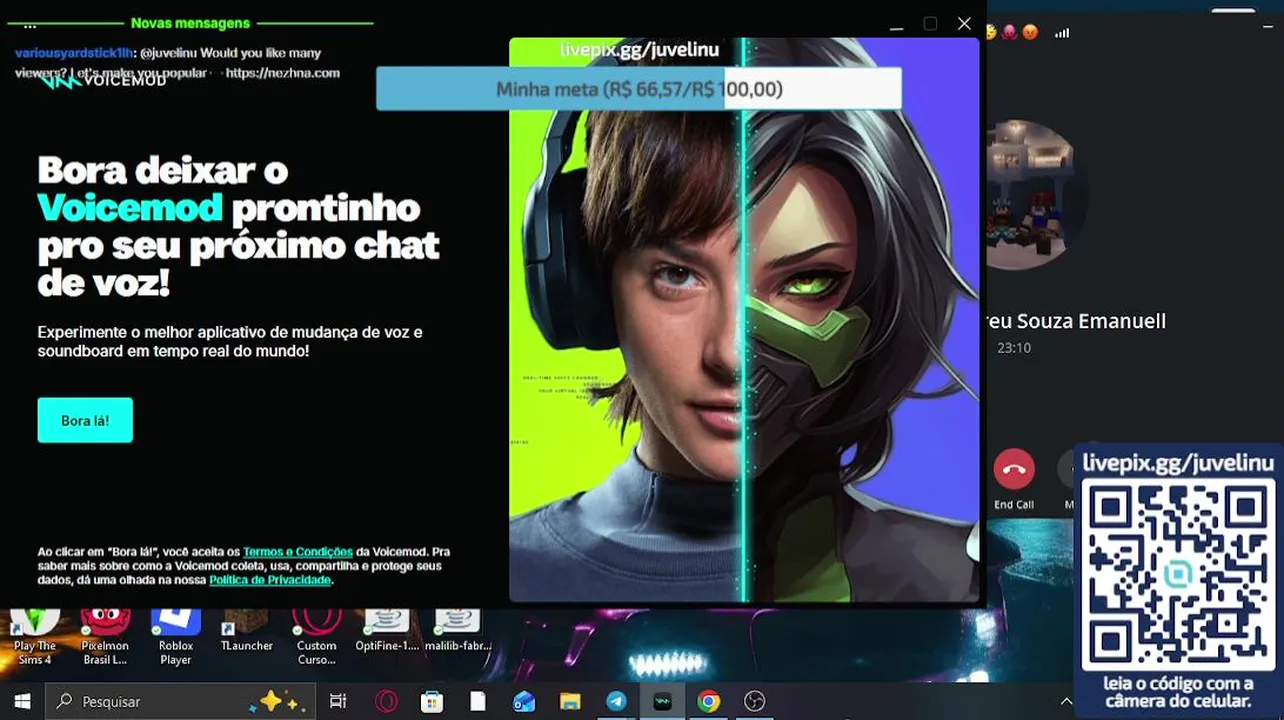Click the variousyardstick1lh chat username
The width and height of the screenshot is (1284, 720).
pos(73,53)
